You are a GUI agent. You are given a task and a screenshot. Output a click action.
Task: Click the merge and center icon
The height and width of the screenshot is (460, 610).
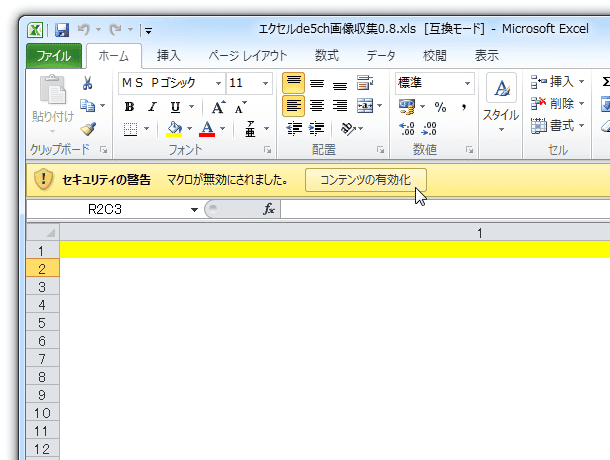[365, 105]
